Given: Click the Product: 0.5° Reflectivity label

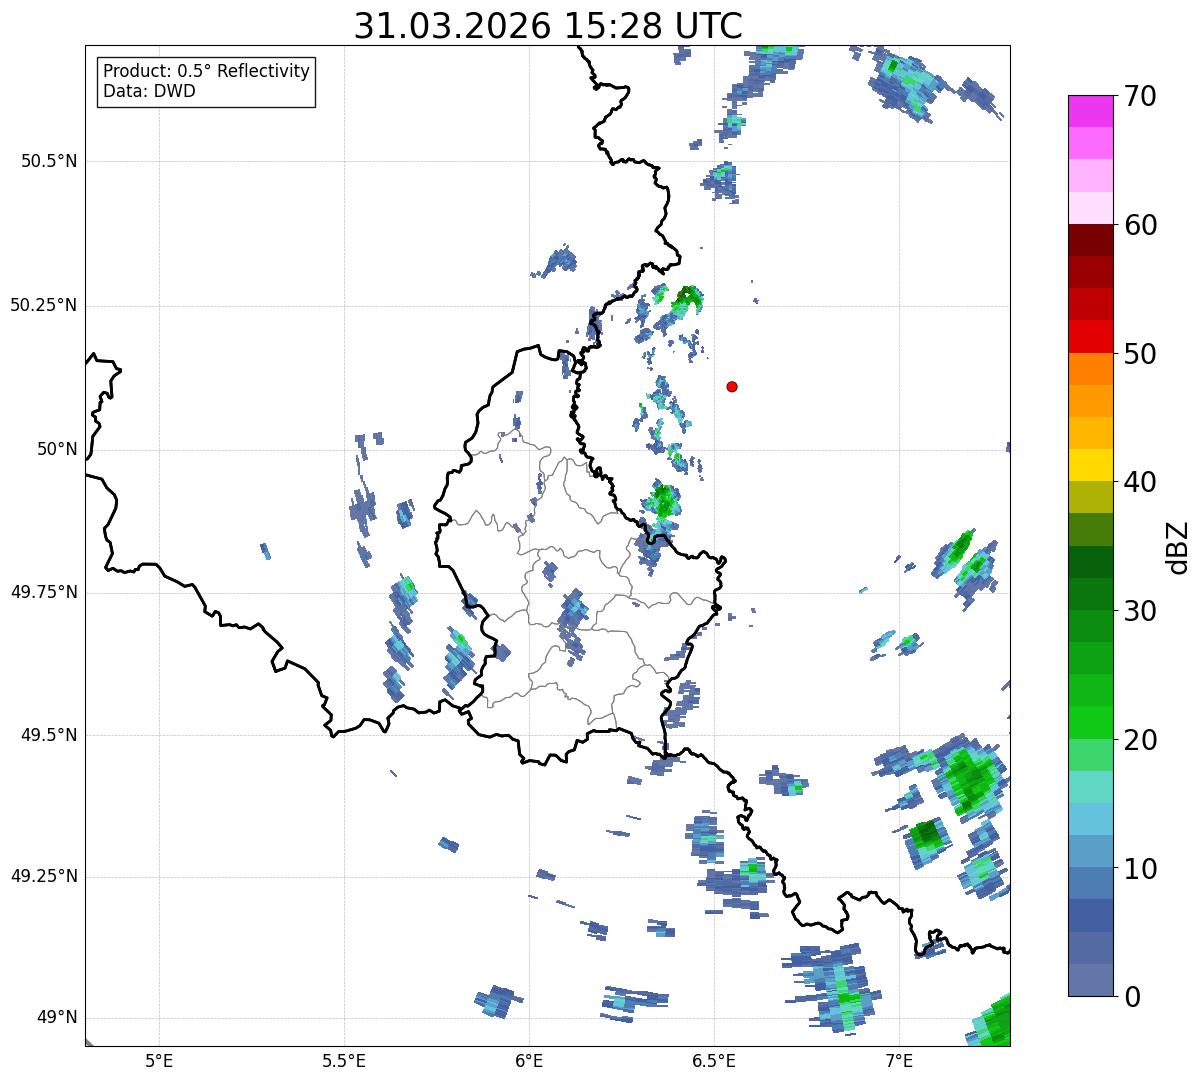Looking at the screenshot, I should coord(207,72).
